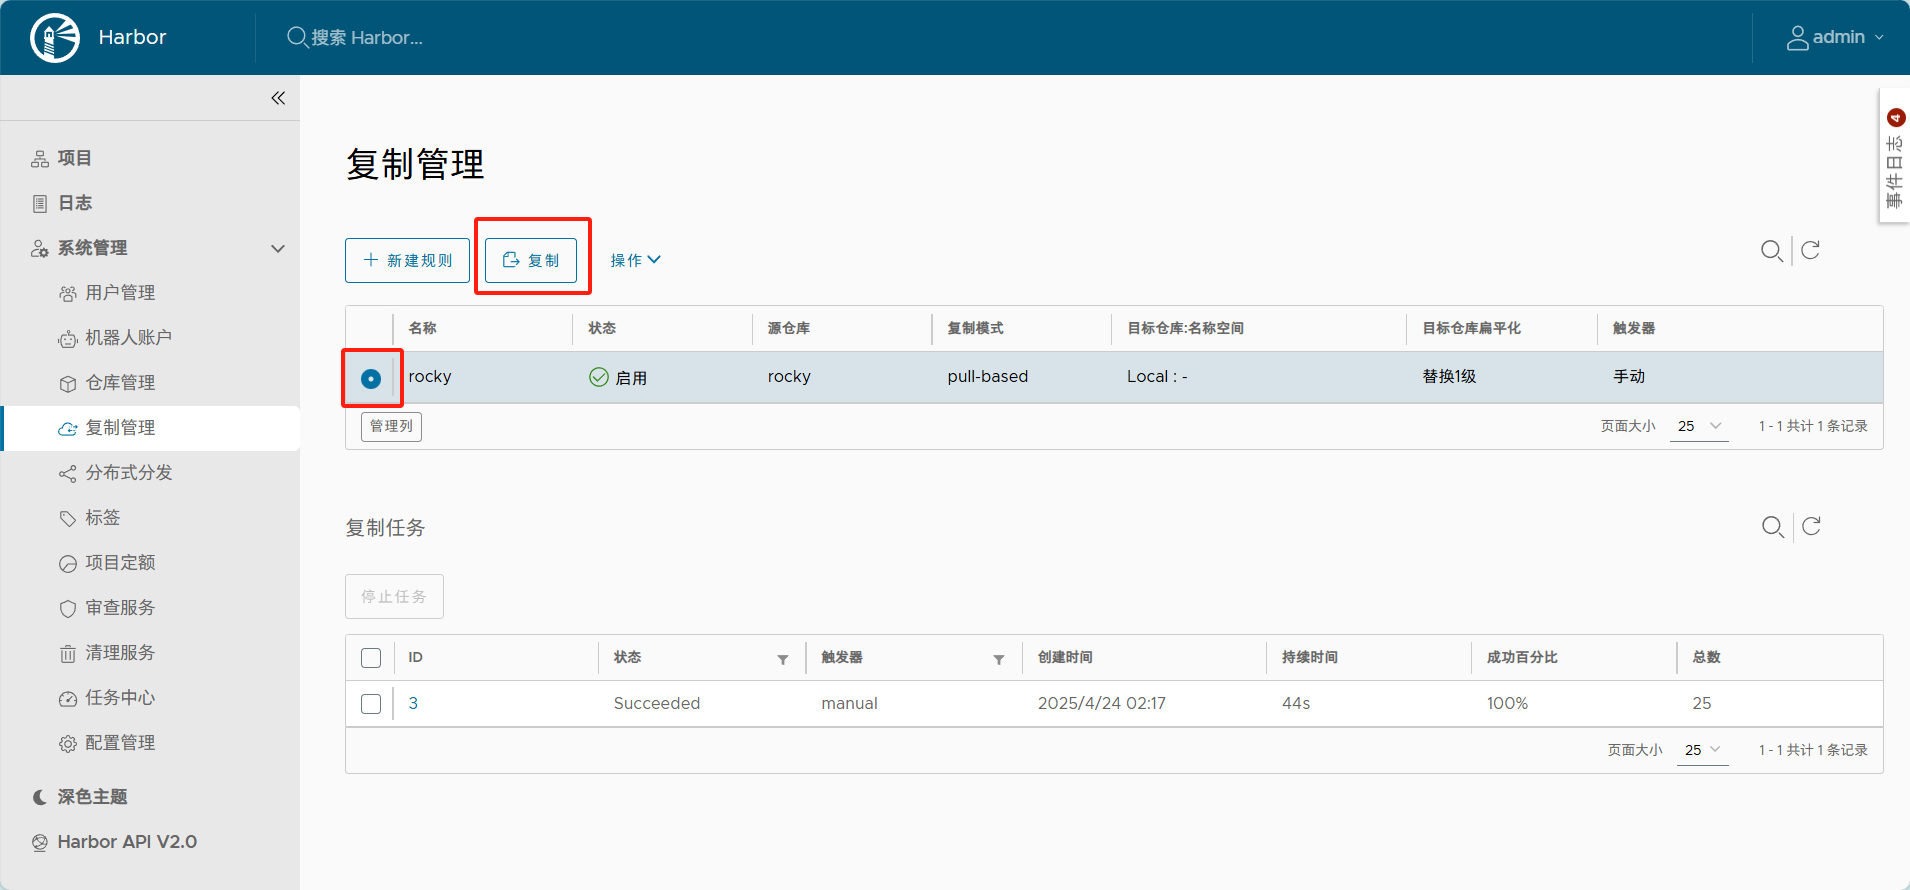This screenshot has height=890, width=1910.
Task: Select 复制管理 in the sidebar
Action: pos(150,428)
